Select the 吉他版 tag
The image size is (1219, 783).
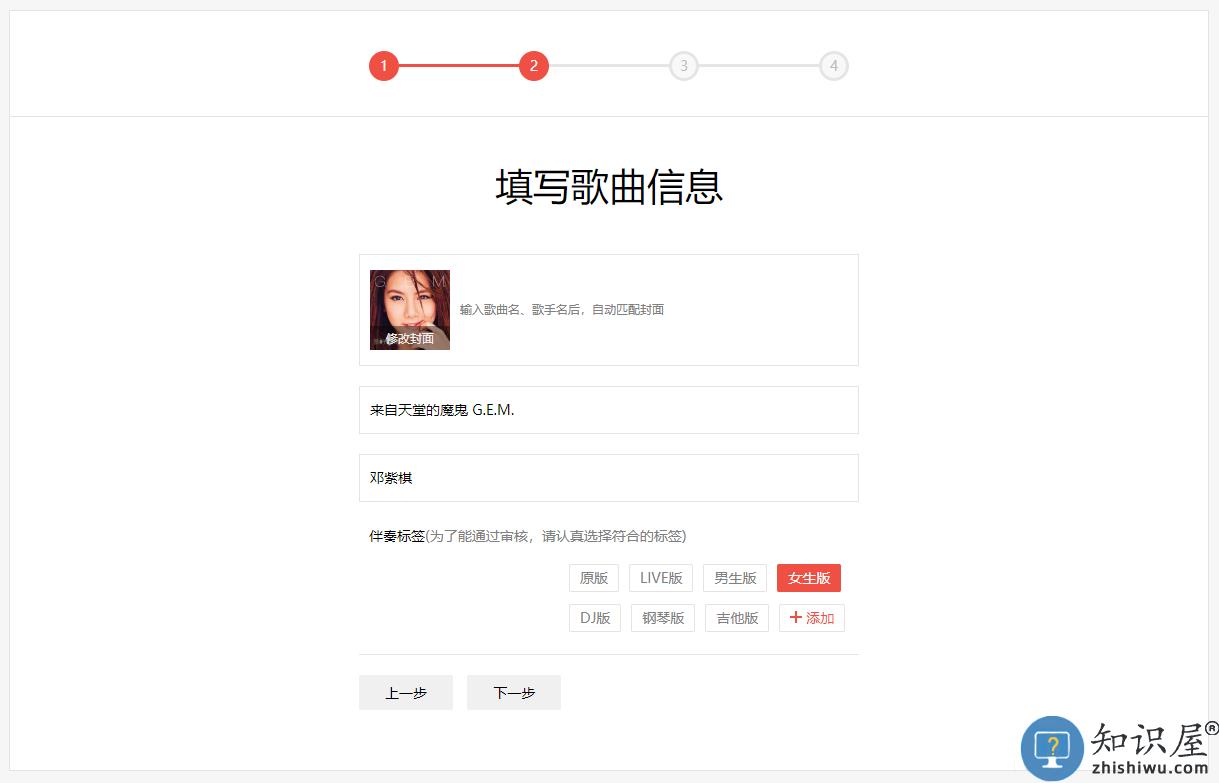pyautogui.click(x=737, y=618)
